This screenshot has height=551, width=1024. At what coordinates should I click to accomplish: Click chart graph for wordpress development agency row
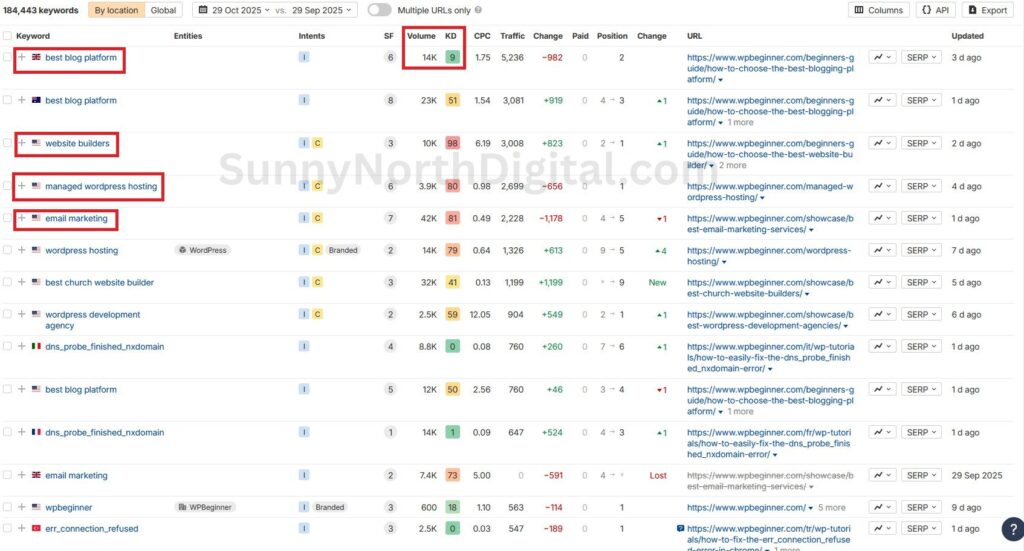point(882,314)
